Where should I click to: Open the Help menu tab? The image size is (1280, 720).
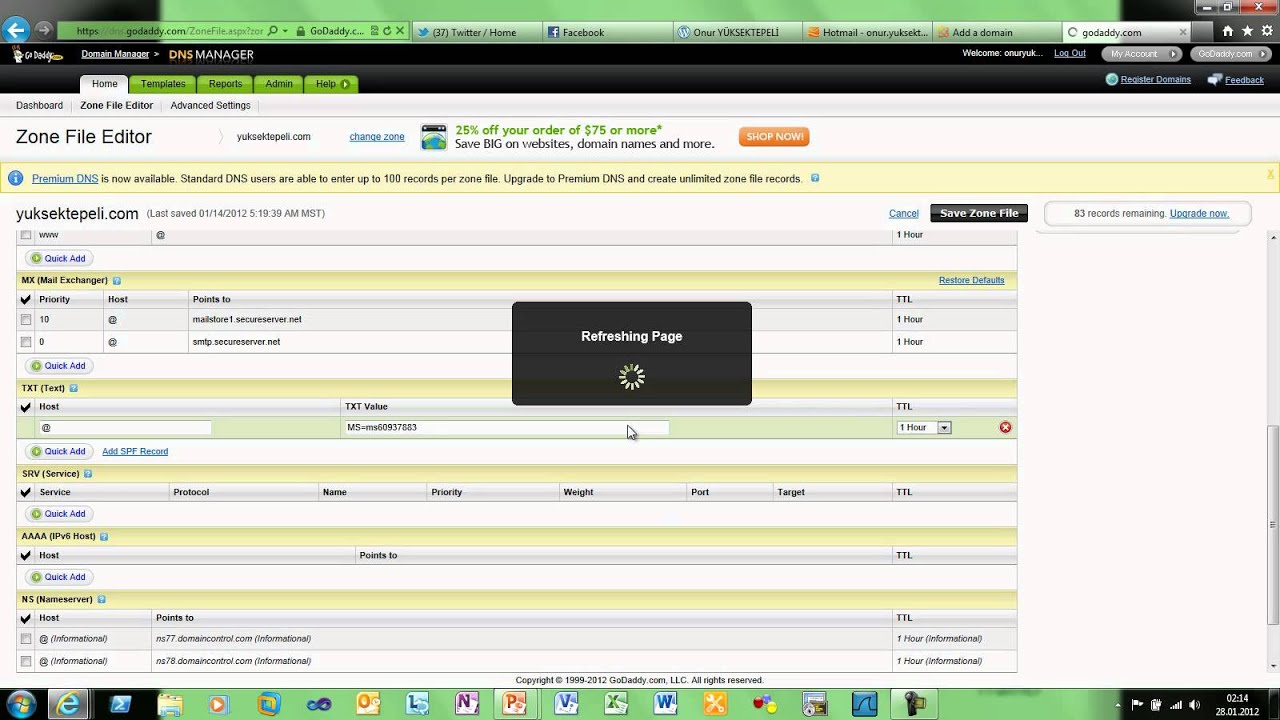333,84
